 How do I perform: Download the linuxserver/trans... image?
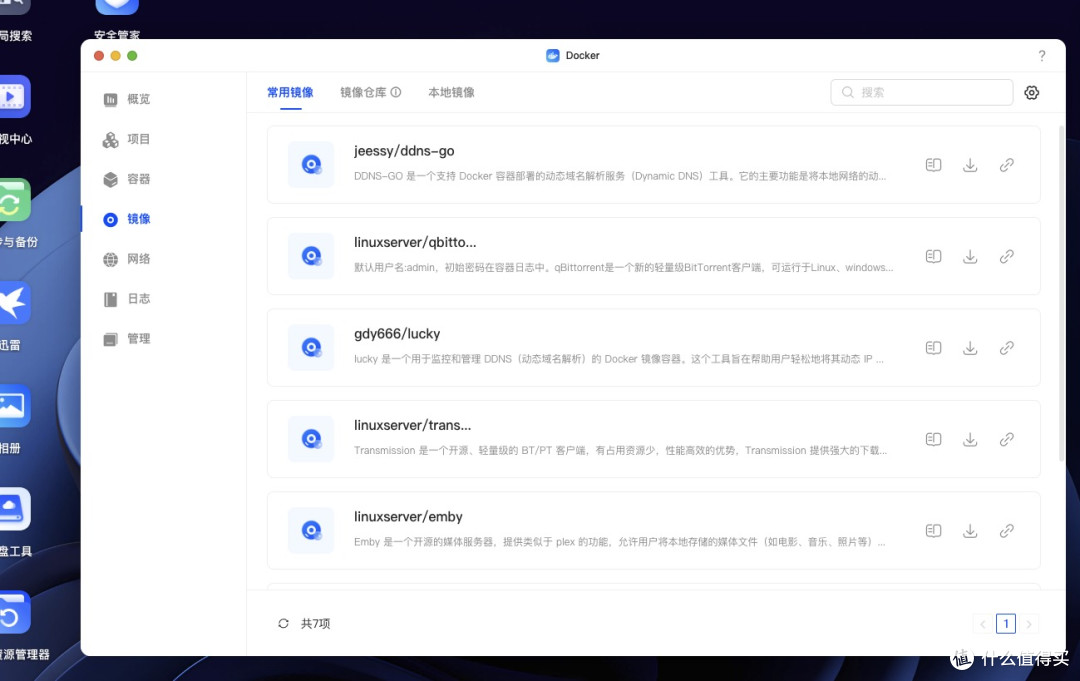pyautogui.click(x=970, y=439)
